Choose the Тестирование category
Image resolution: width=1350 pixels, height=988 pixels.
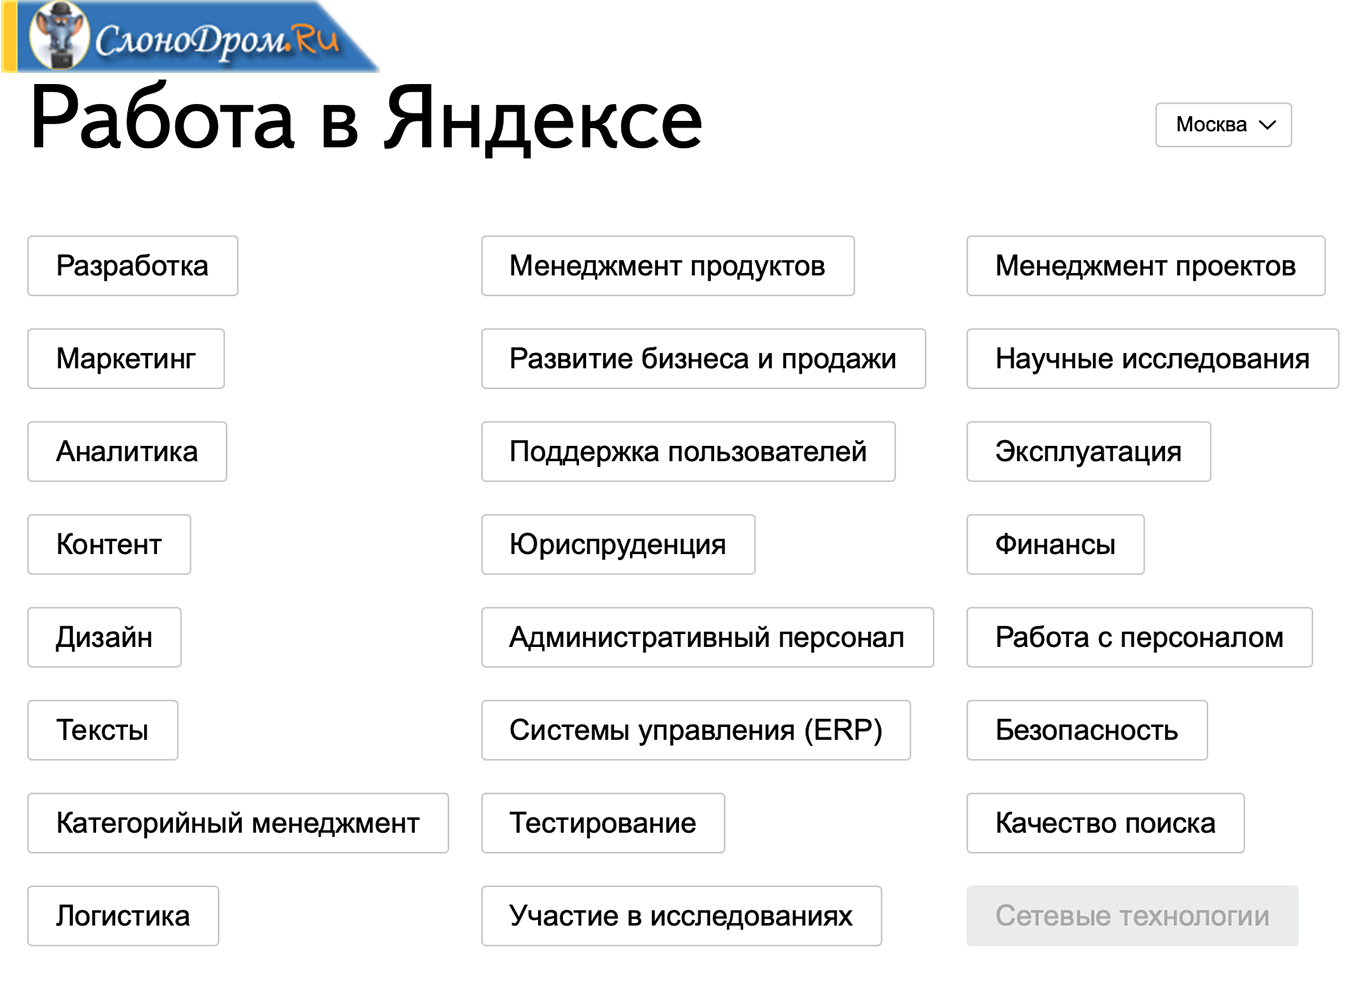tap(603, 824)
